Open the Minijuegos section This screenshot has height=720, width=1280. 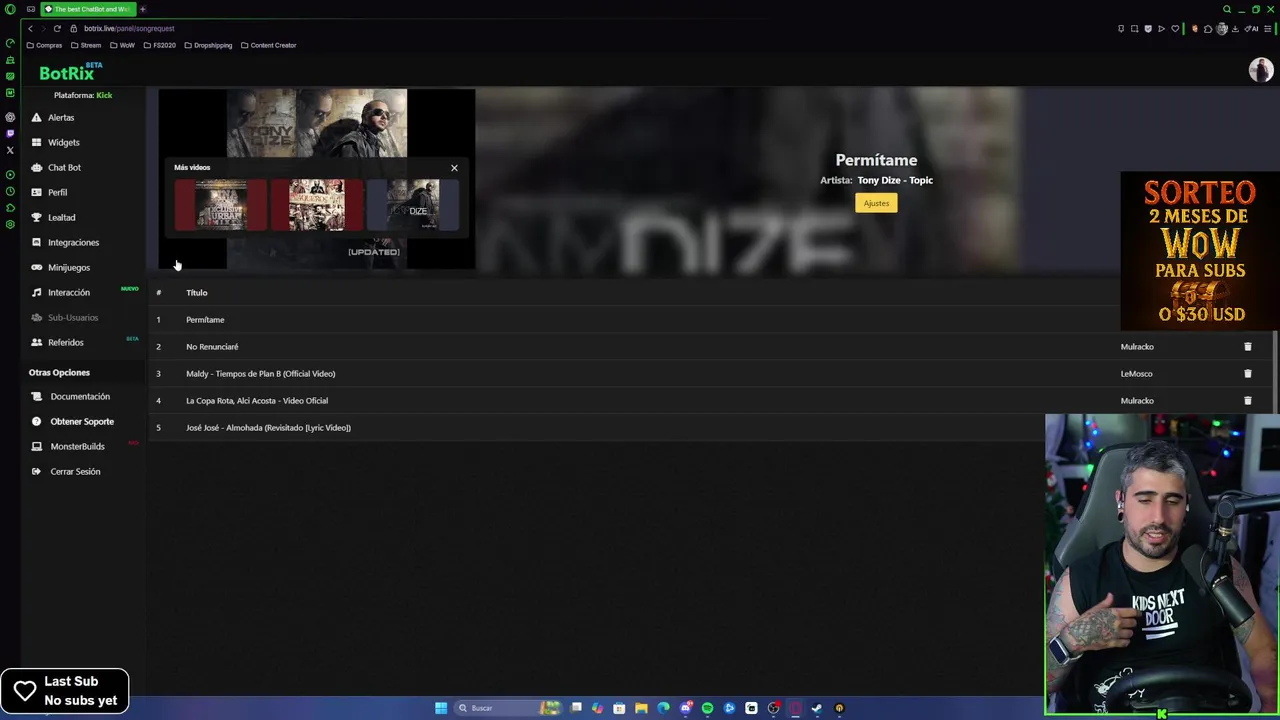(69, 267)
